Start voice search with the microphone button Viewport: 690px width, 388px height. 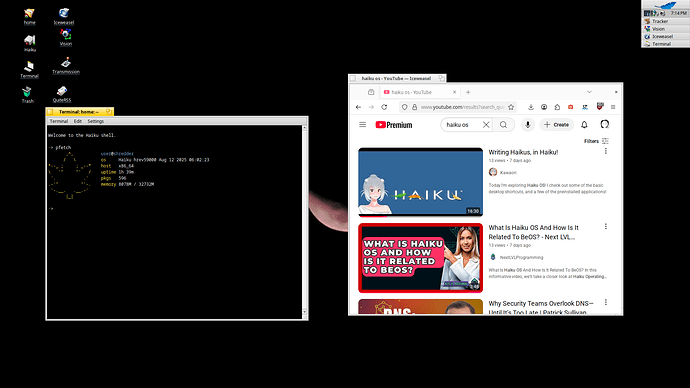coord(528,125)
